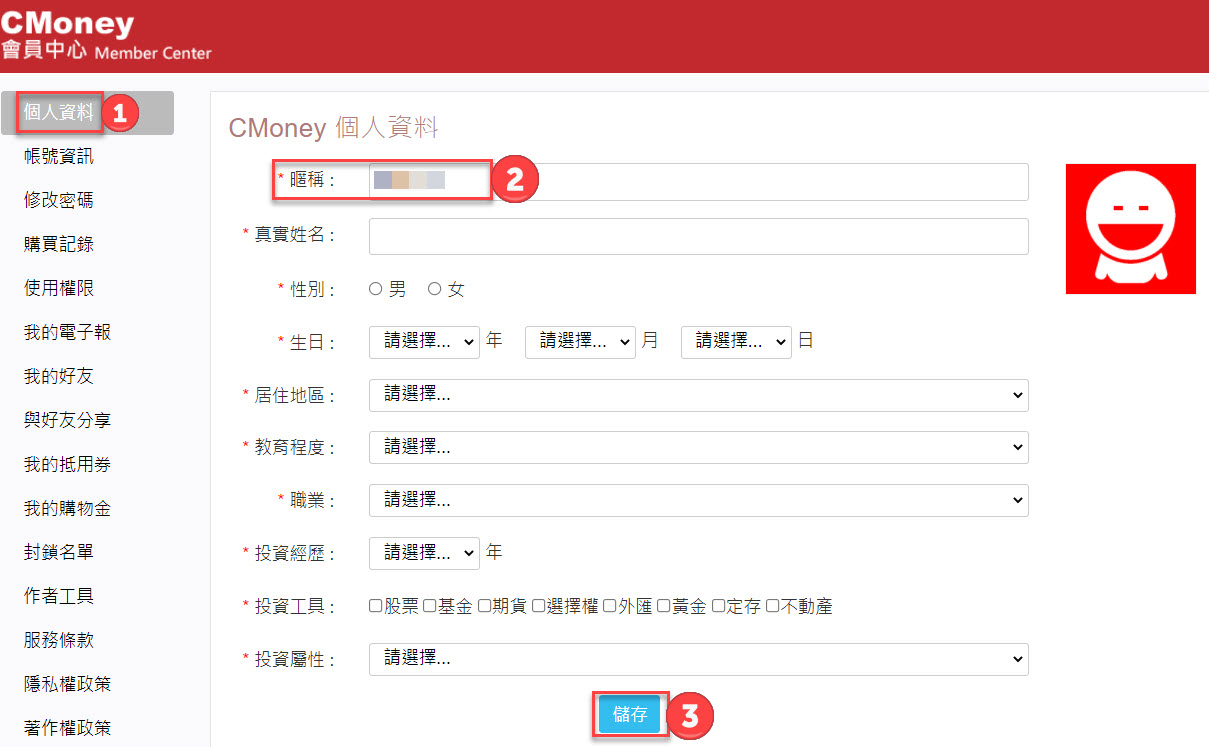Open 封鎖名單 link
This screenshot has height=747, width=1209.
pos(59,552)
